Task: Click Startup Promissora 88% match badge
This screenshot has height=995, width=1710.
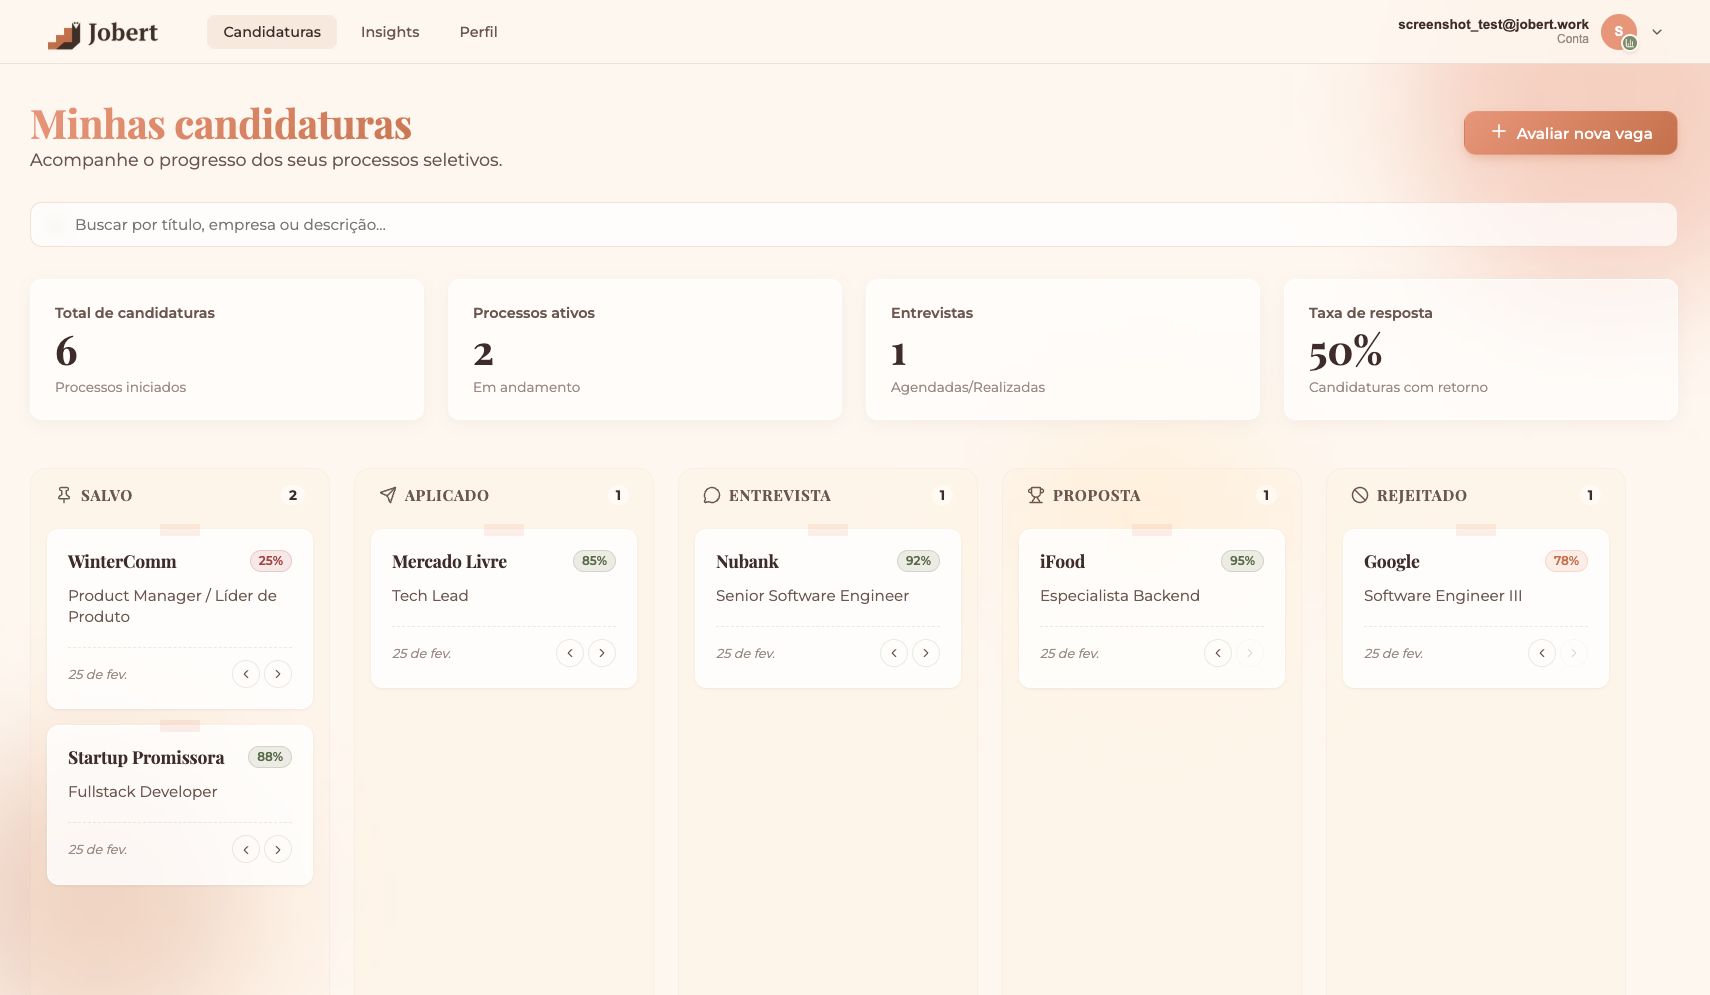Action: [x=270, y=757]
